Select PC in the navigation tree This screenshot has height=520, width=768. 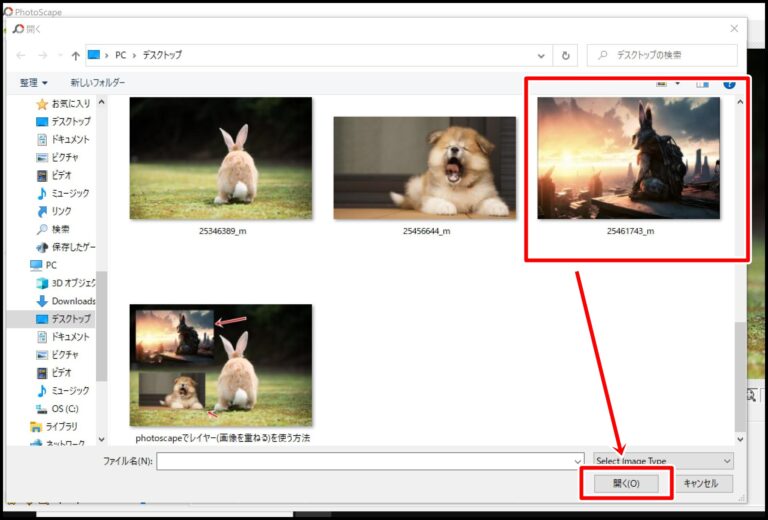pyautogui.click(x=44, y=265)
